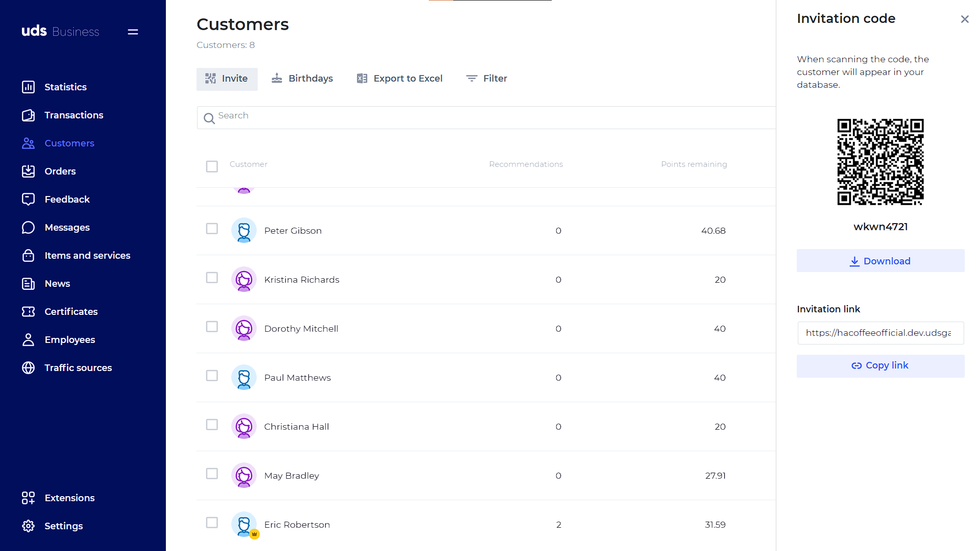980x551 pixels.
Task: Click Christiana Hall's avatar icon
Action: [x=244, y=427]
